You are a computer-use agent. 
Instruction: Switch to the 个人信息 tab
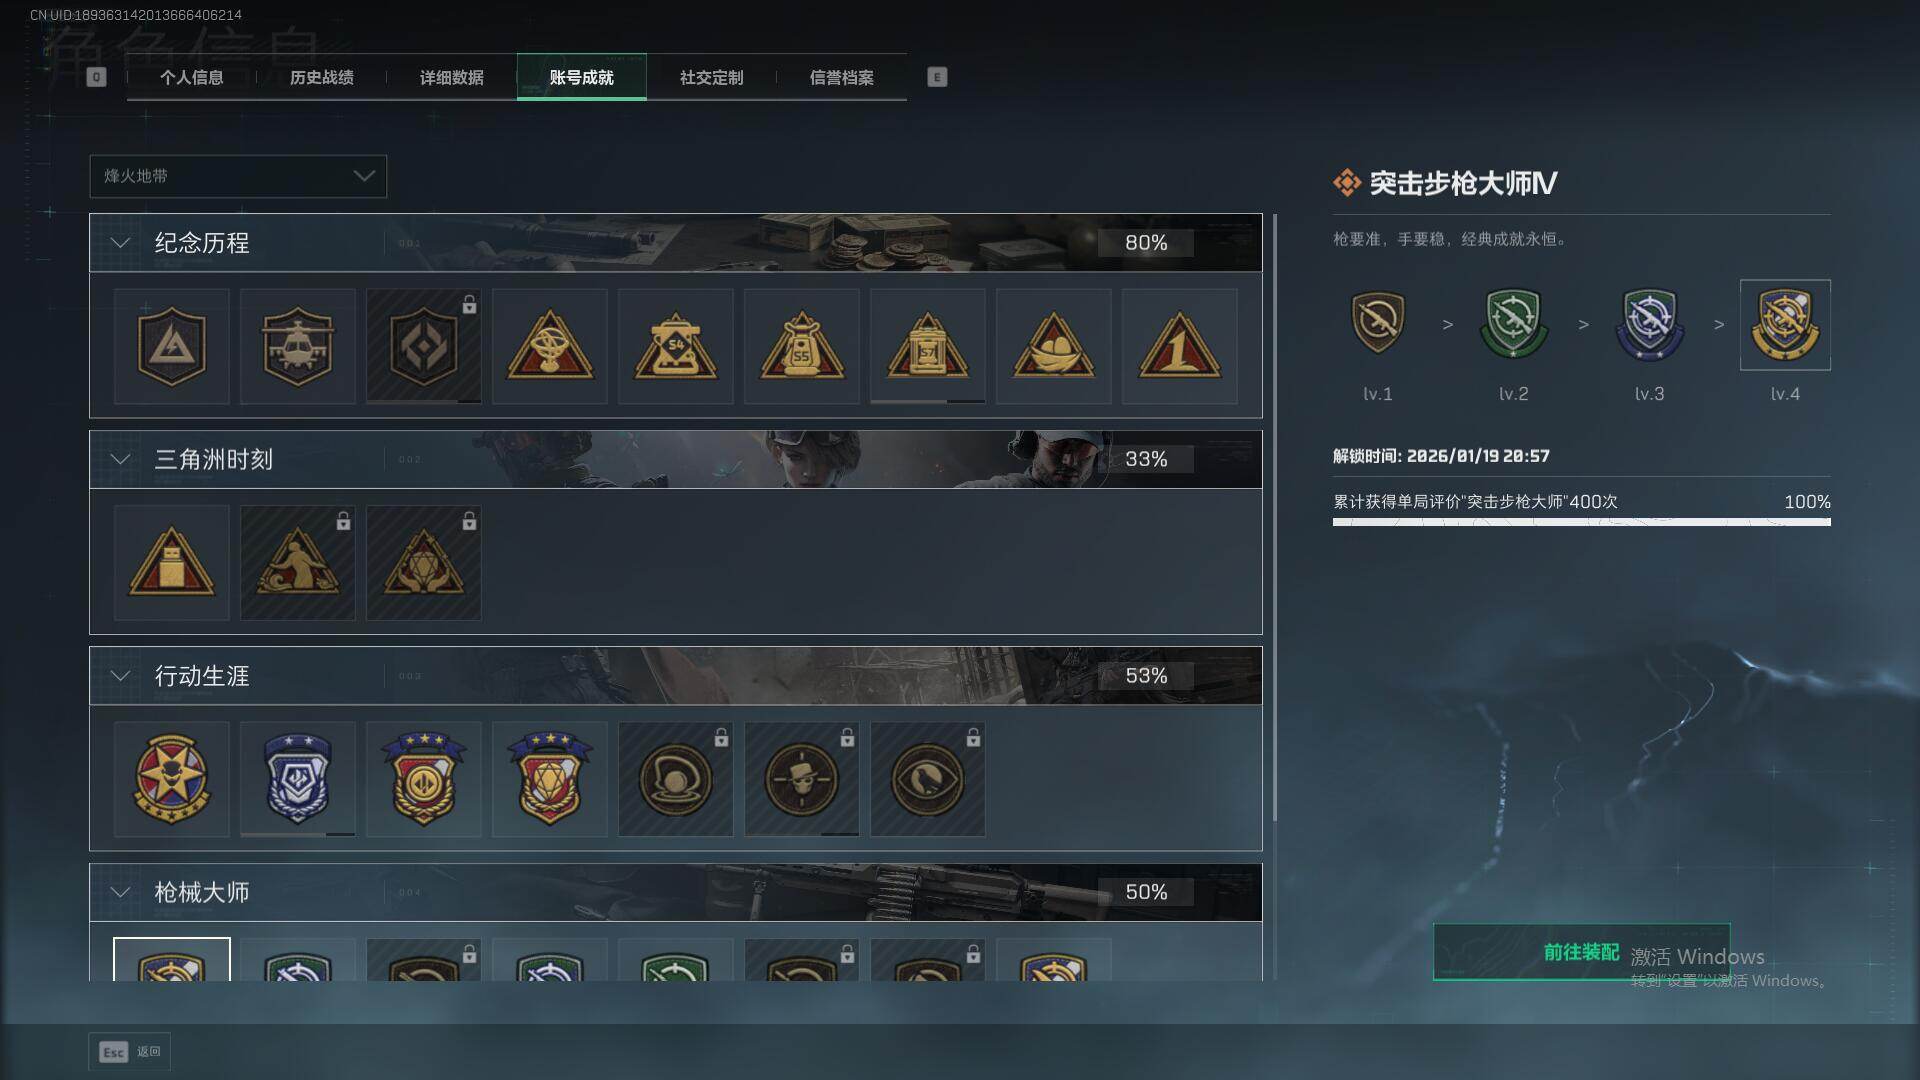191,77
